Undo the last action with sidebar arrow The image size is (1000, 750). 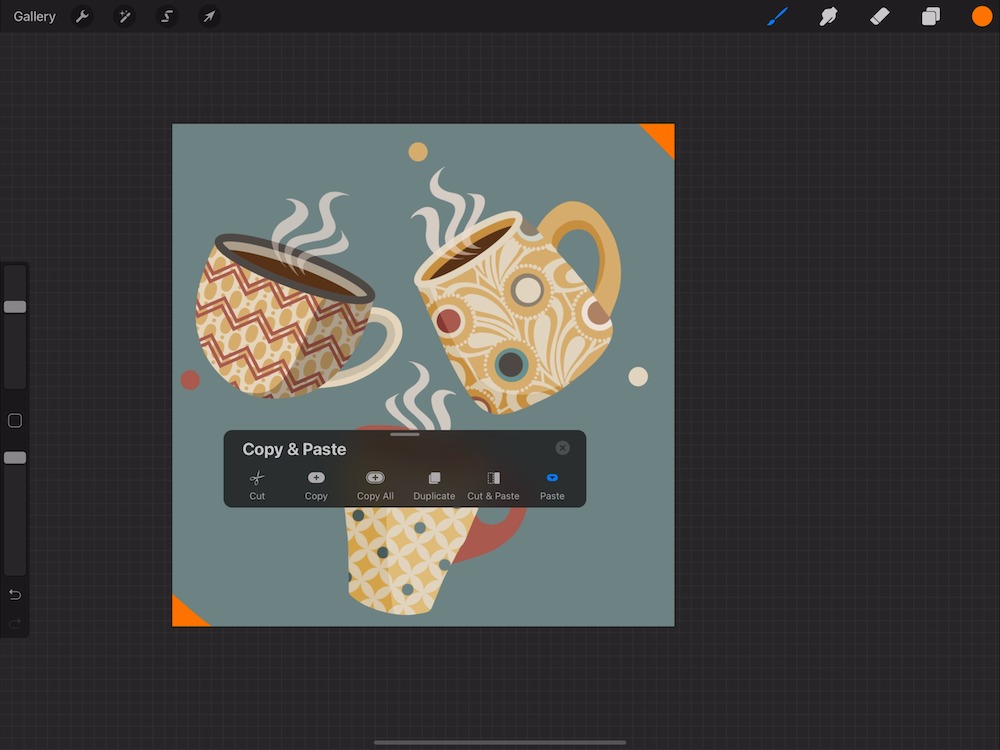15,595
